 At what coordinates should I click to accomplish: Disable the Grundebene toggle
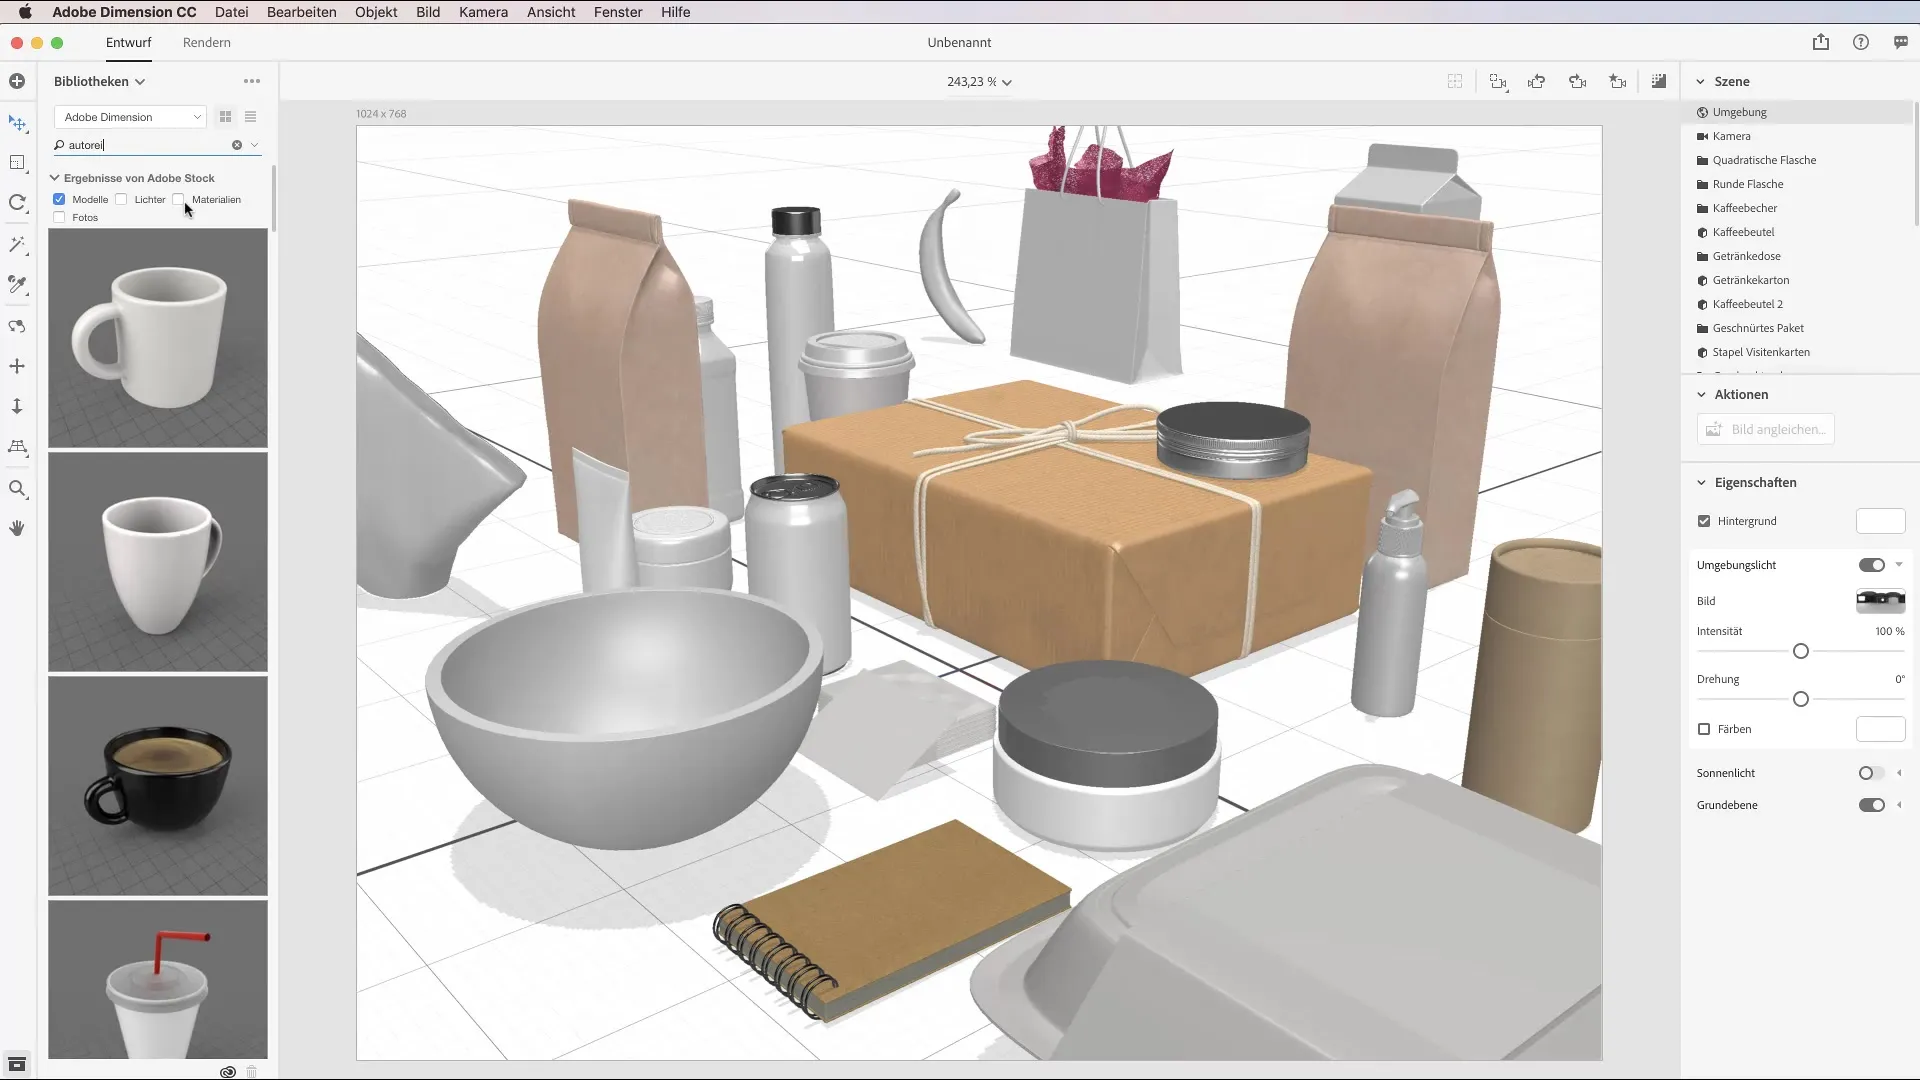pos(1871,805)
